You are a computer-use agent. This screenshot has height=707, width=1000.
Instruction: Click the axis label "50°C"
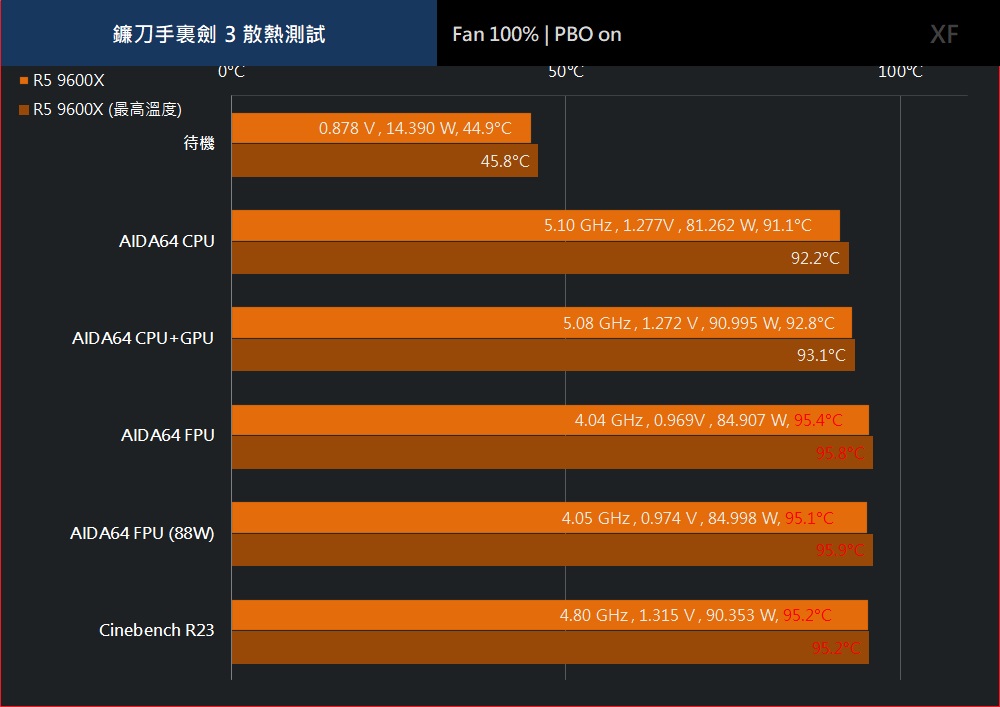[x=566, y=72]
